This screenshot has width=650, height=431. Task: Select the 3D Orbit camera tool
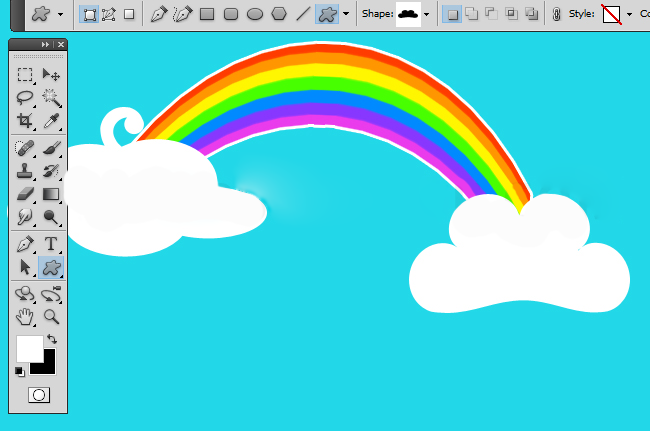51,294
